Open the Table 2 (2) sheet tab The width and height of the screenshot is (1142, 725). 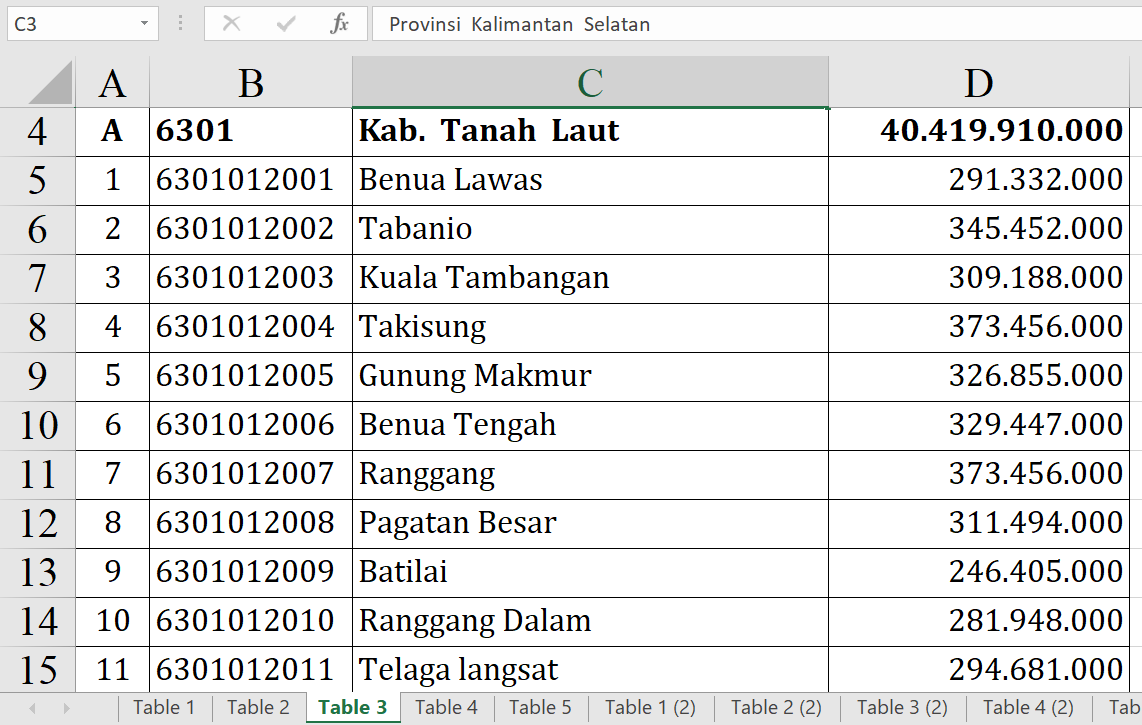click(x=776, y=708)
